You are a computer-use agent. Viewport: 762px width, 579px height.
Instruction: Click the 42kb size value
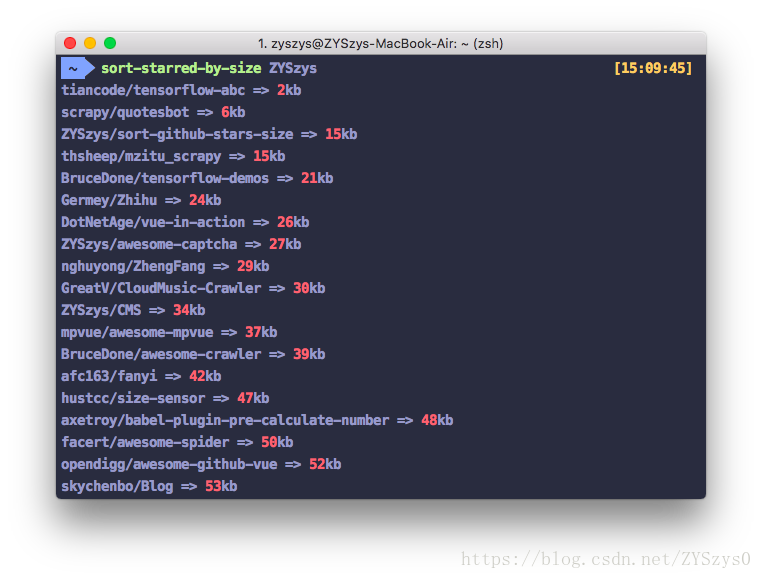pos(205,376)
